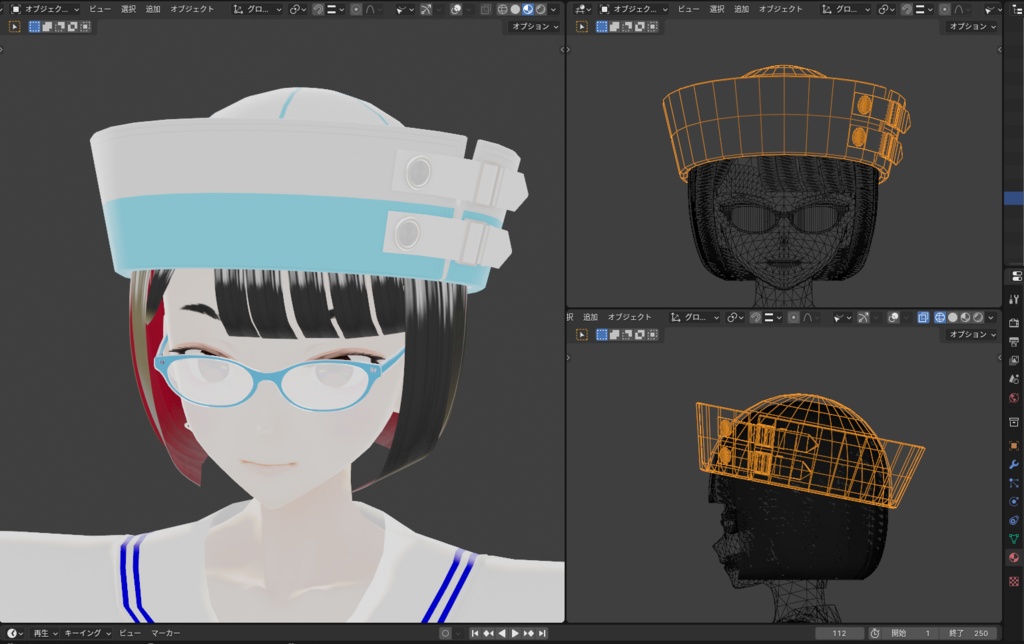Choose Extend selection mode in left viewport
Viewport: 1024px width, 644px height.
tap(47, 27)
